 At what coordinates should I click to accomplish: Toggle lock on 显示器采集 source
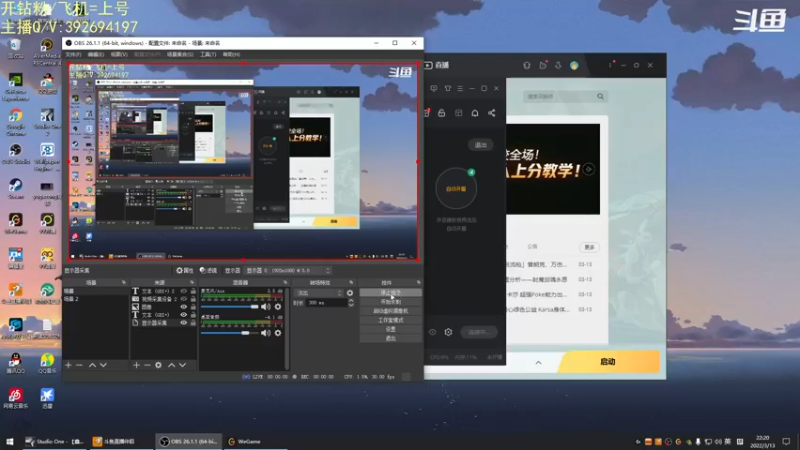193,322
